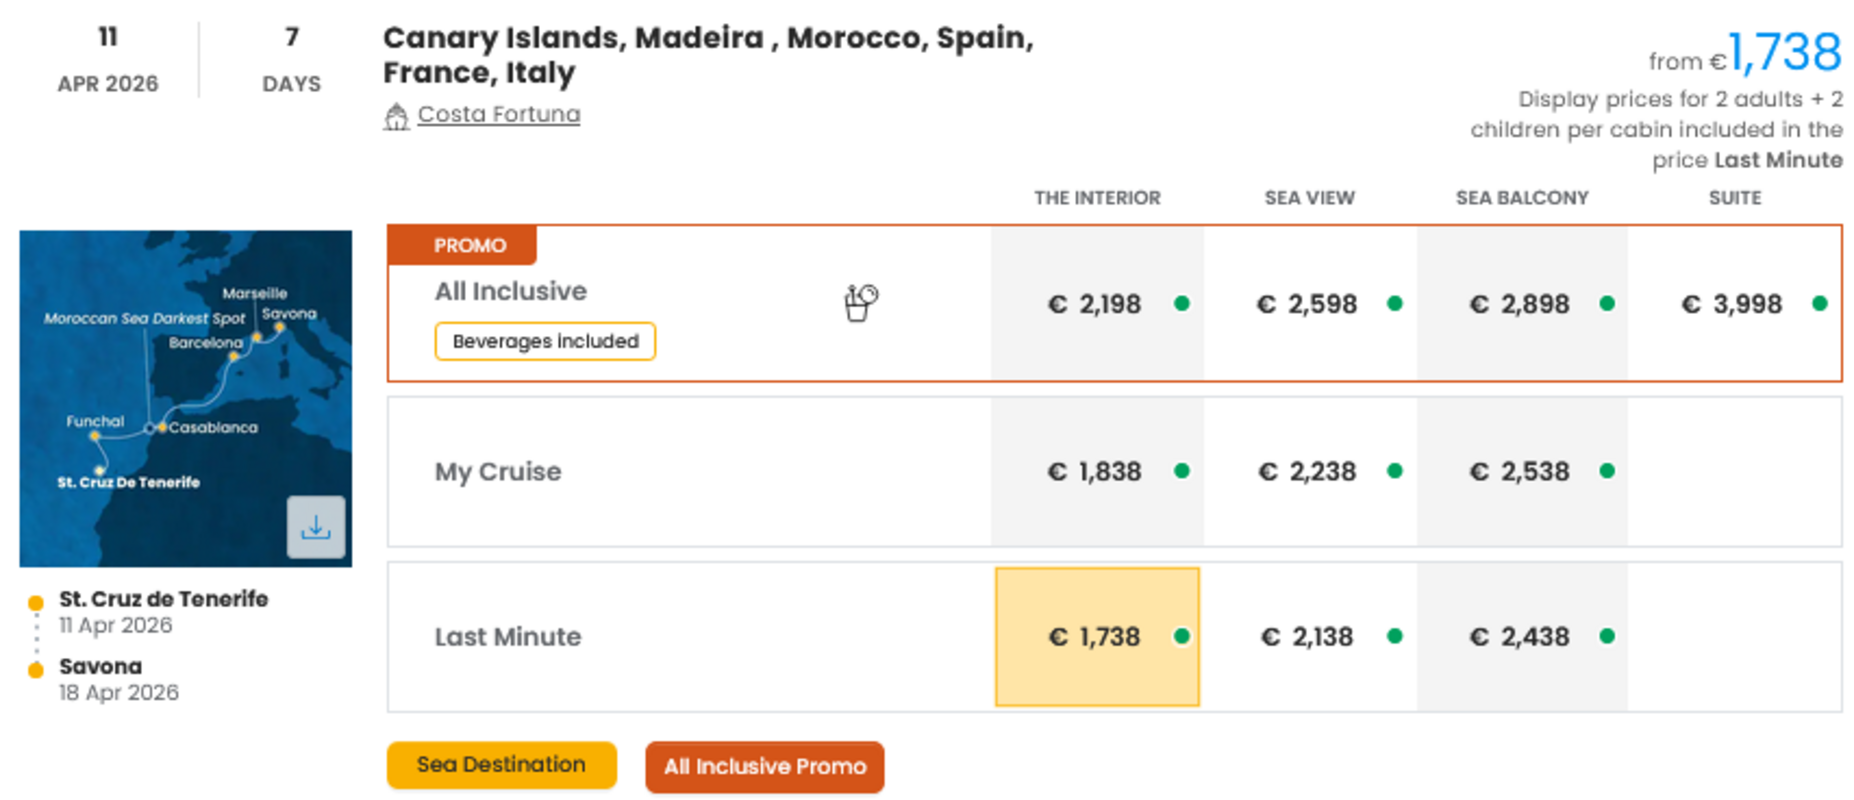Select All Inclusive Interior price €2,198
This screenshot has height=800, width=1854.
pos(1097,304)
